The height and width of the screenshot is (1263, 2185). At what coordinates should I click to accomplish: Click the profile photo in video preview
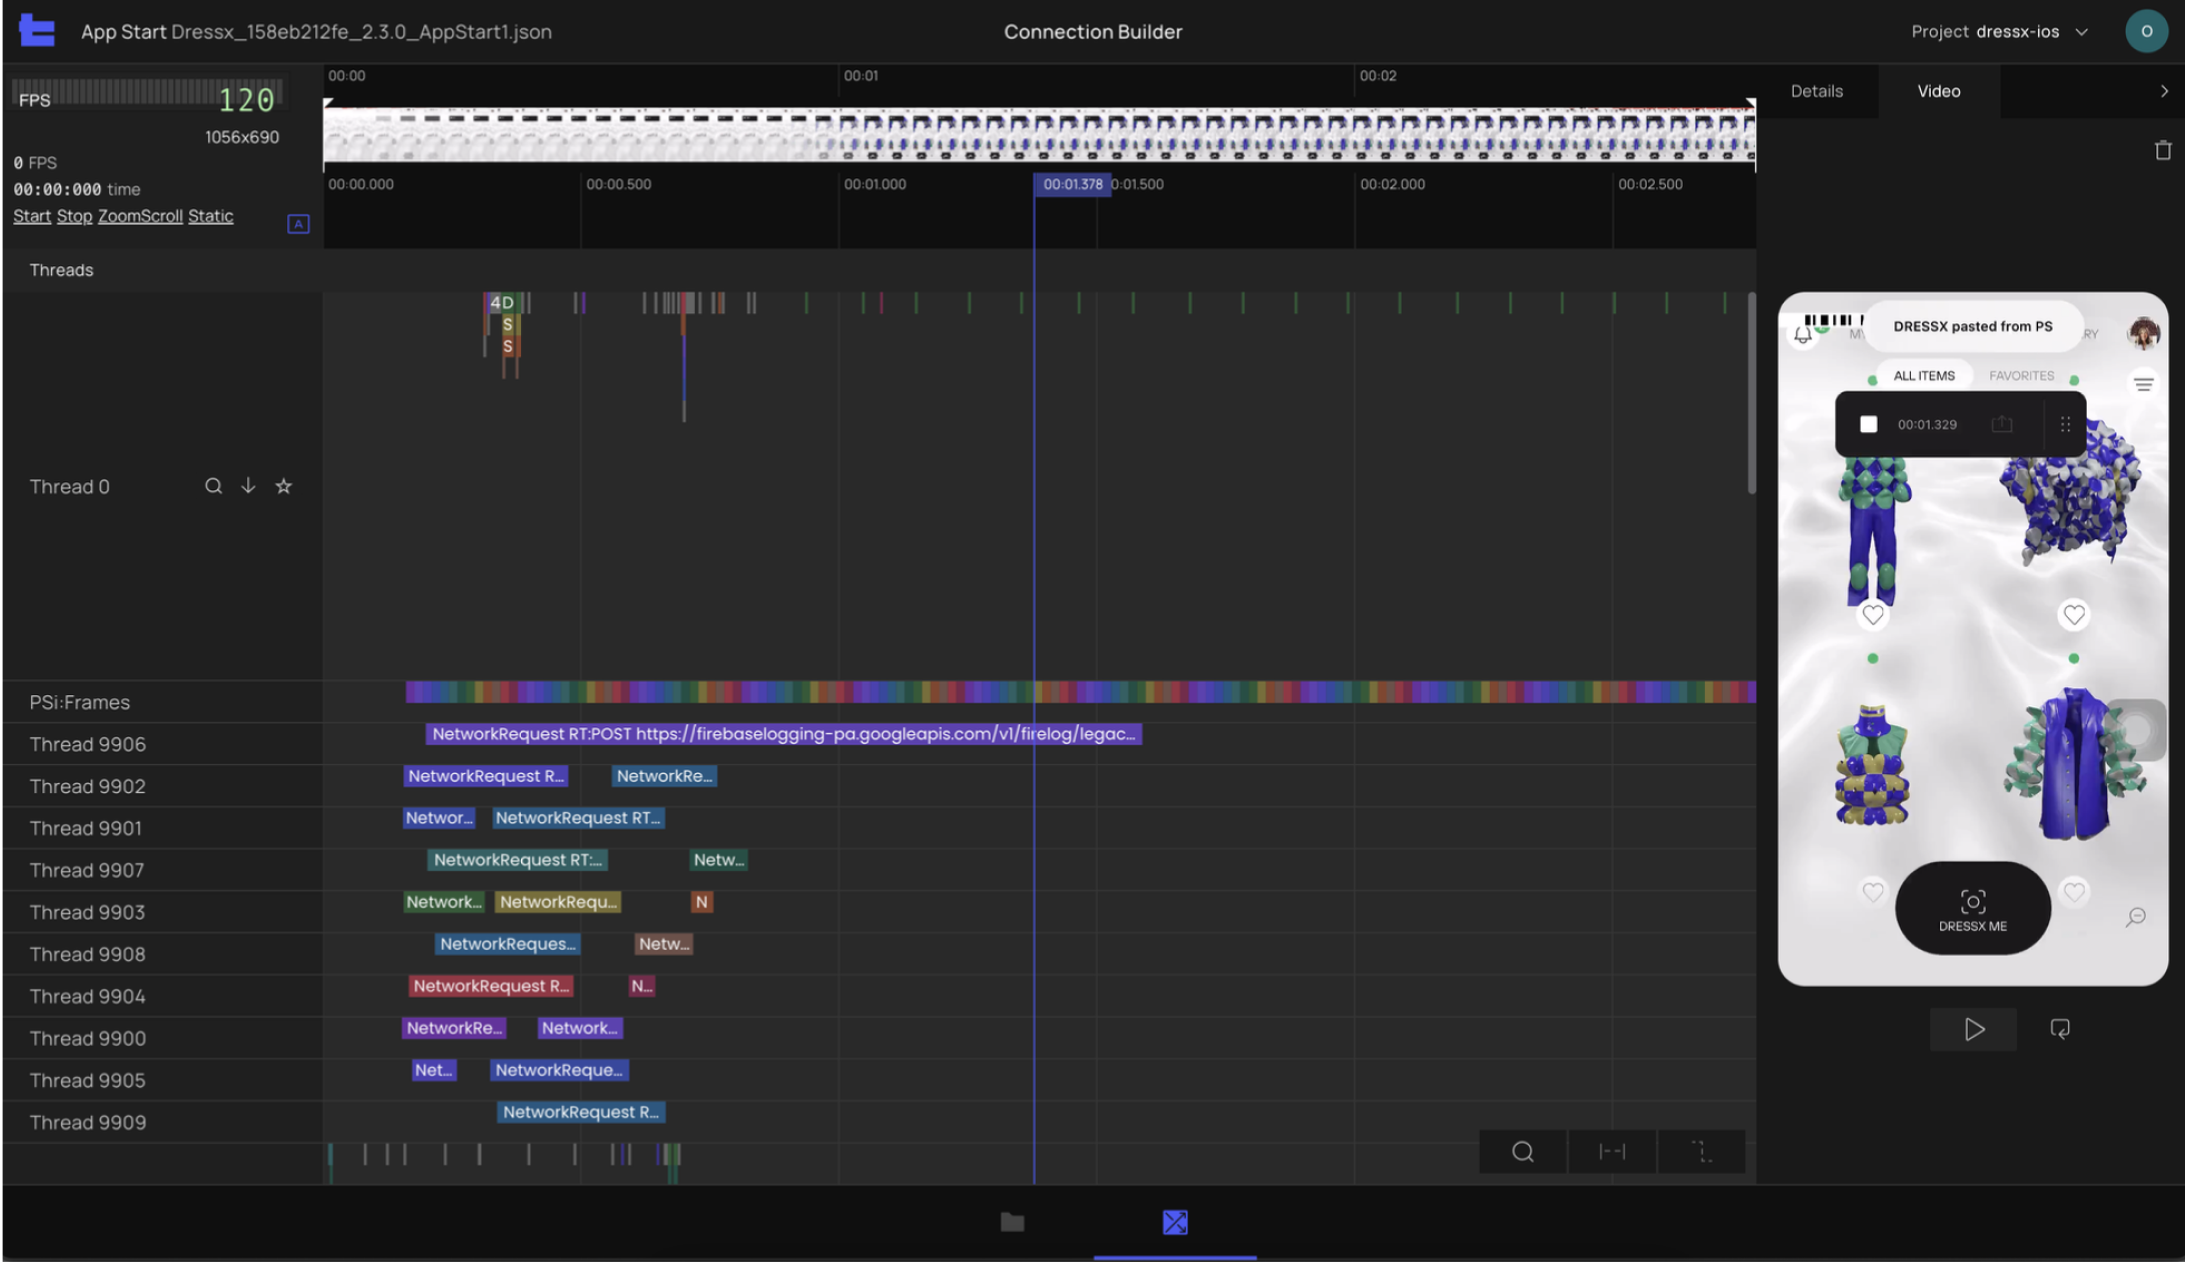[x=2143, y=334]
